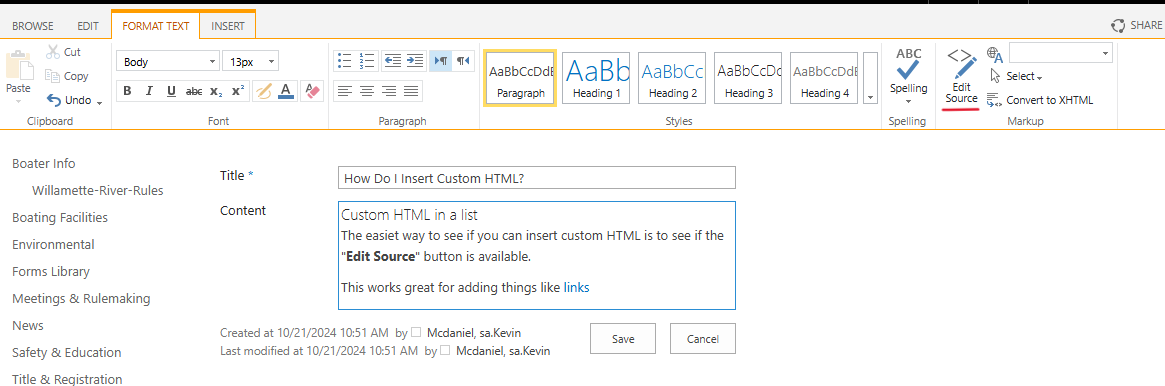Open the language combo box in Markup
1165x386 pixels.
1060,53
